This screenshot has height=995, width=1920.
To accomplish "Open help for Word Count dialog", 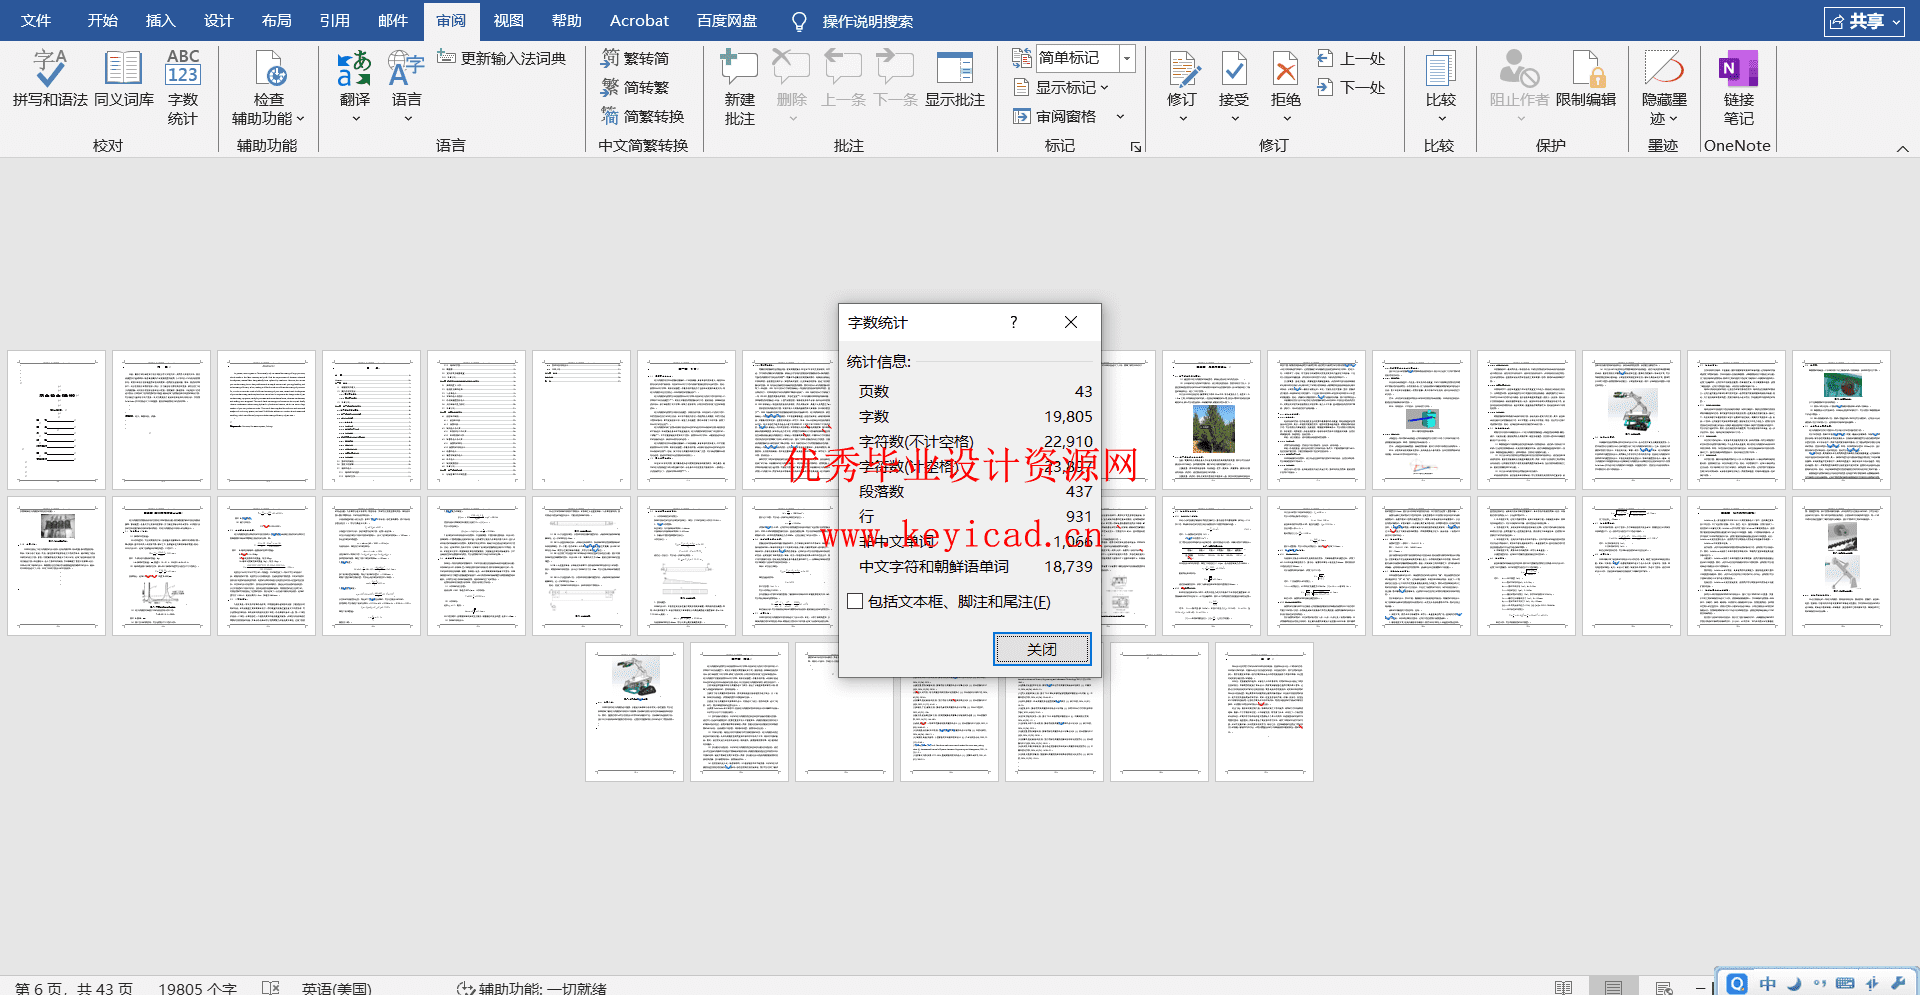I will 1014,322.
